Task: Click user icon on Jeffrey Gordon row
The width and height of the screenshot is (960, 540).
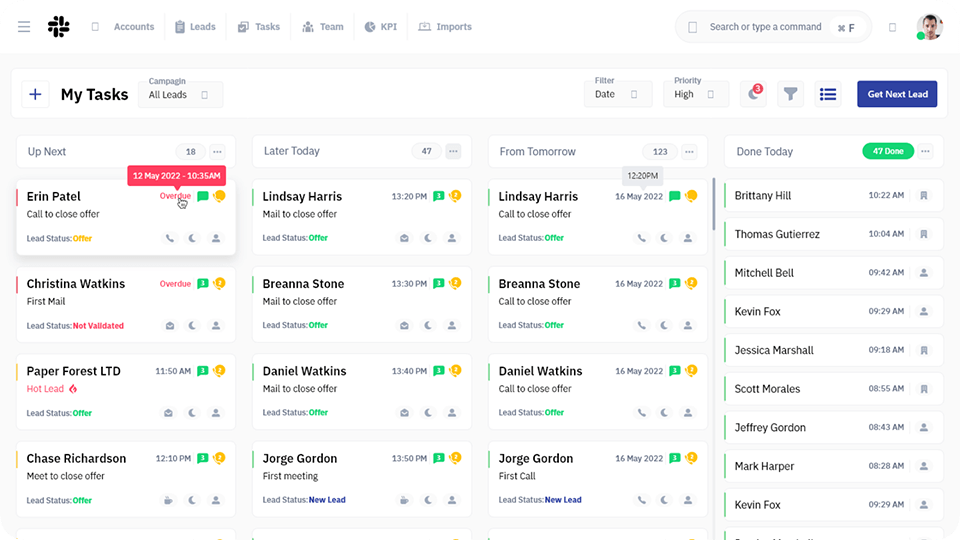Action: 924,427
